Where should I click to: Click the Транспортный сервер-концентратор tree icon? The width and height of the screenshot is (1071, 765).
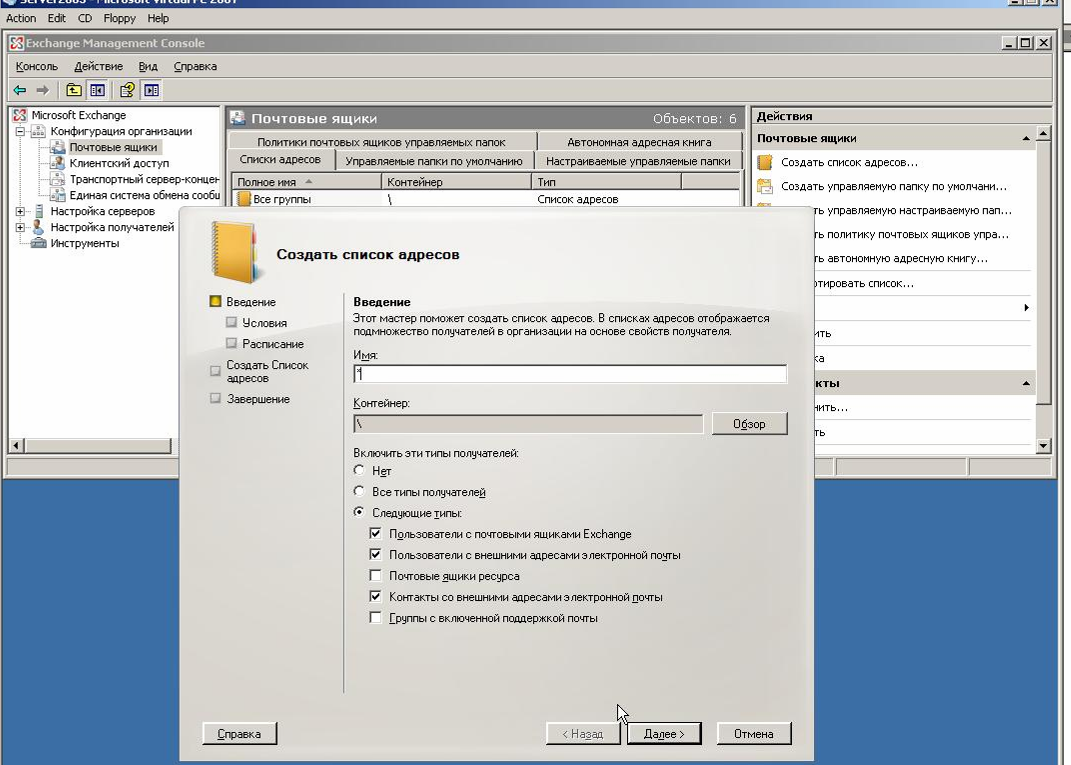point(58,179)
